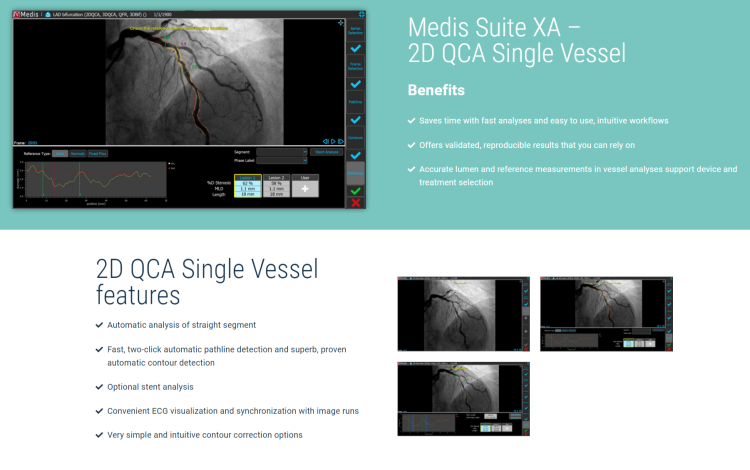Click the %D Stenosis row label

pos(219,183)
